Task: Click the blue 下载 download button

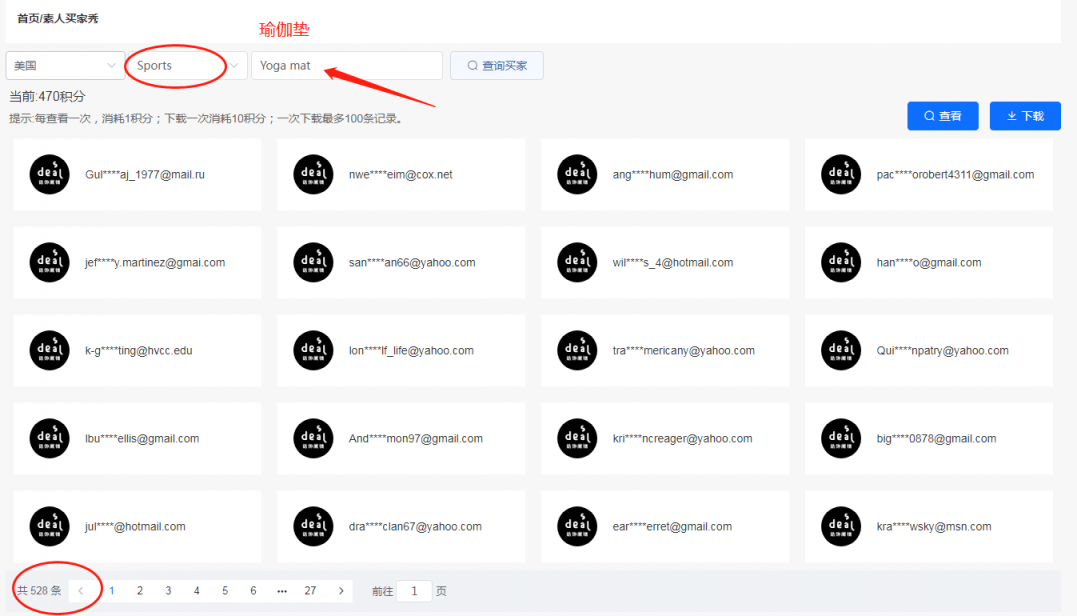Action: tap(1025, 116)
